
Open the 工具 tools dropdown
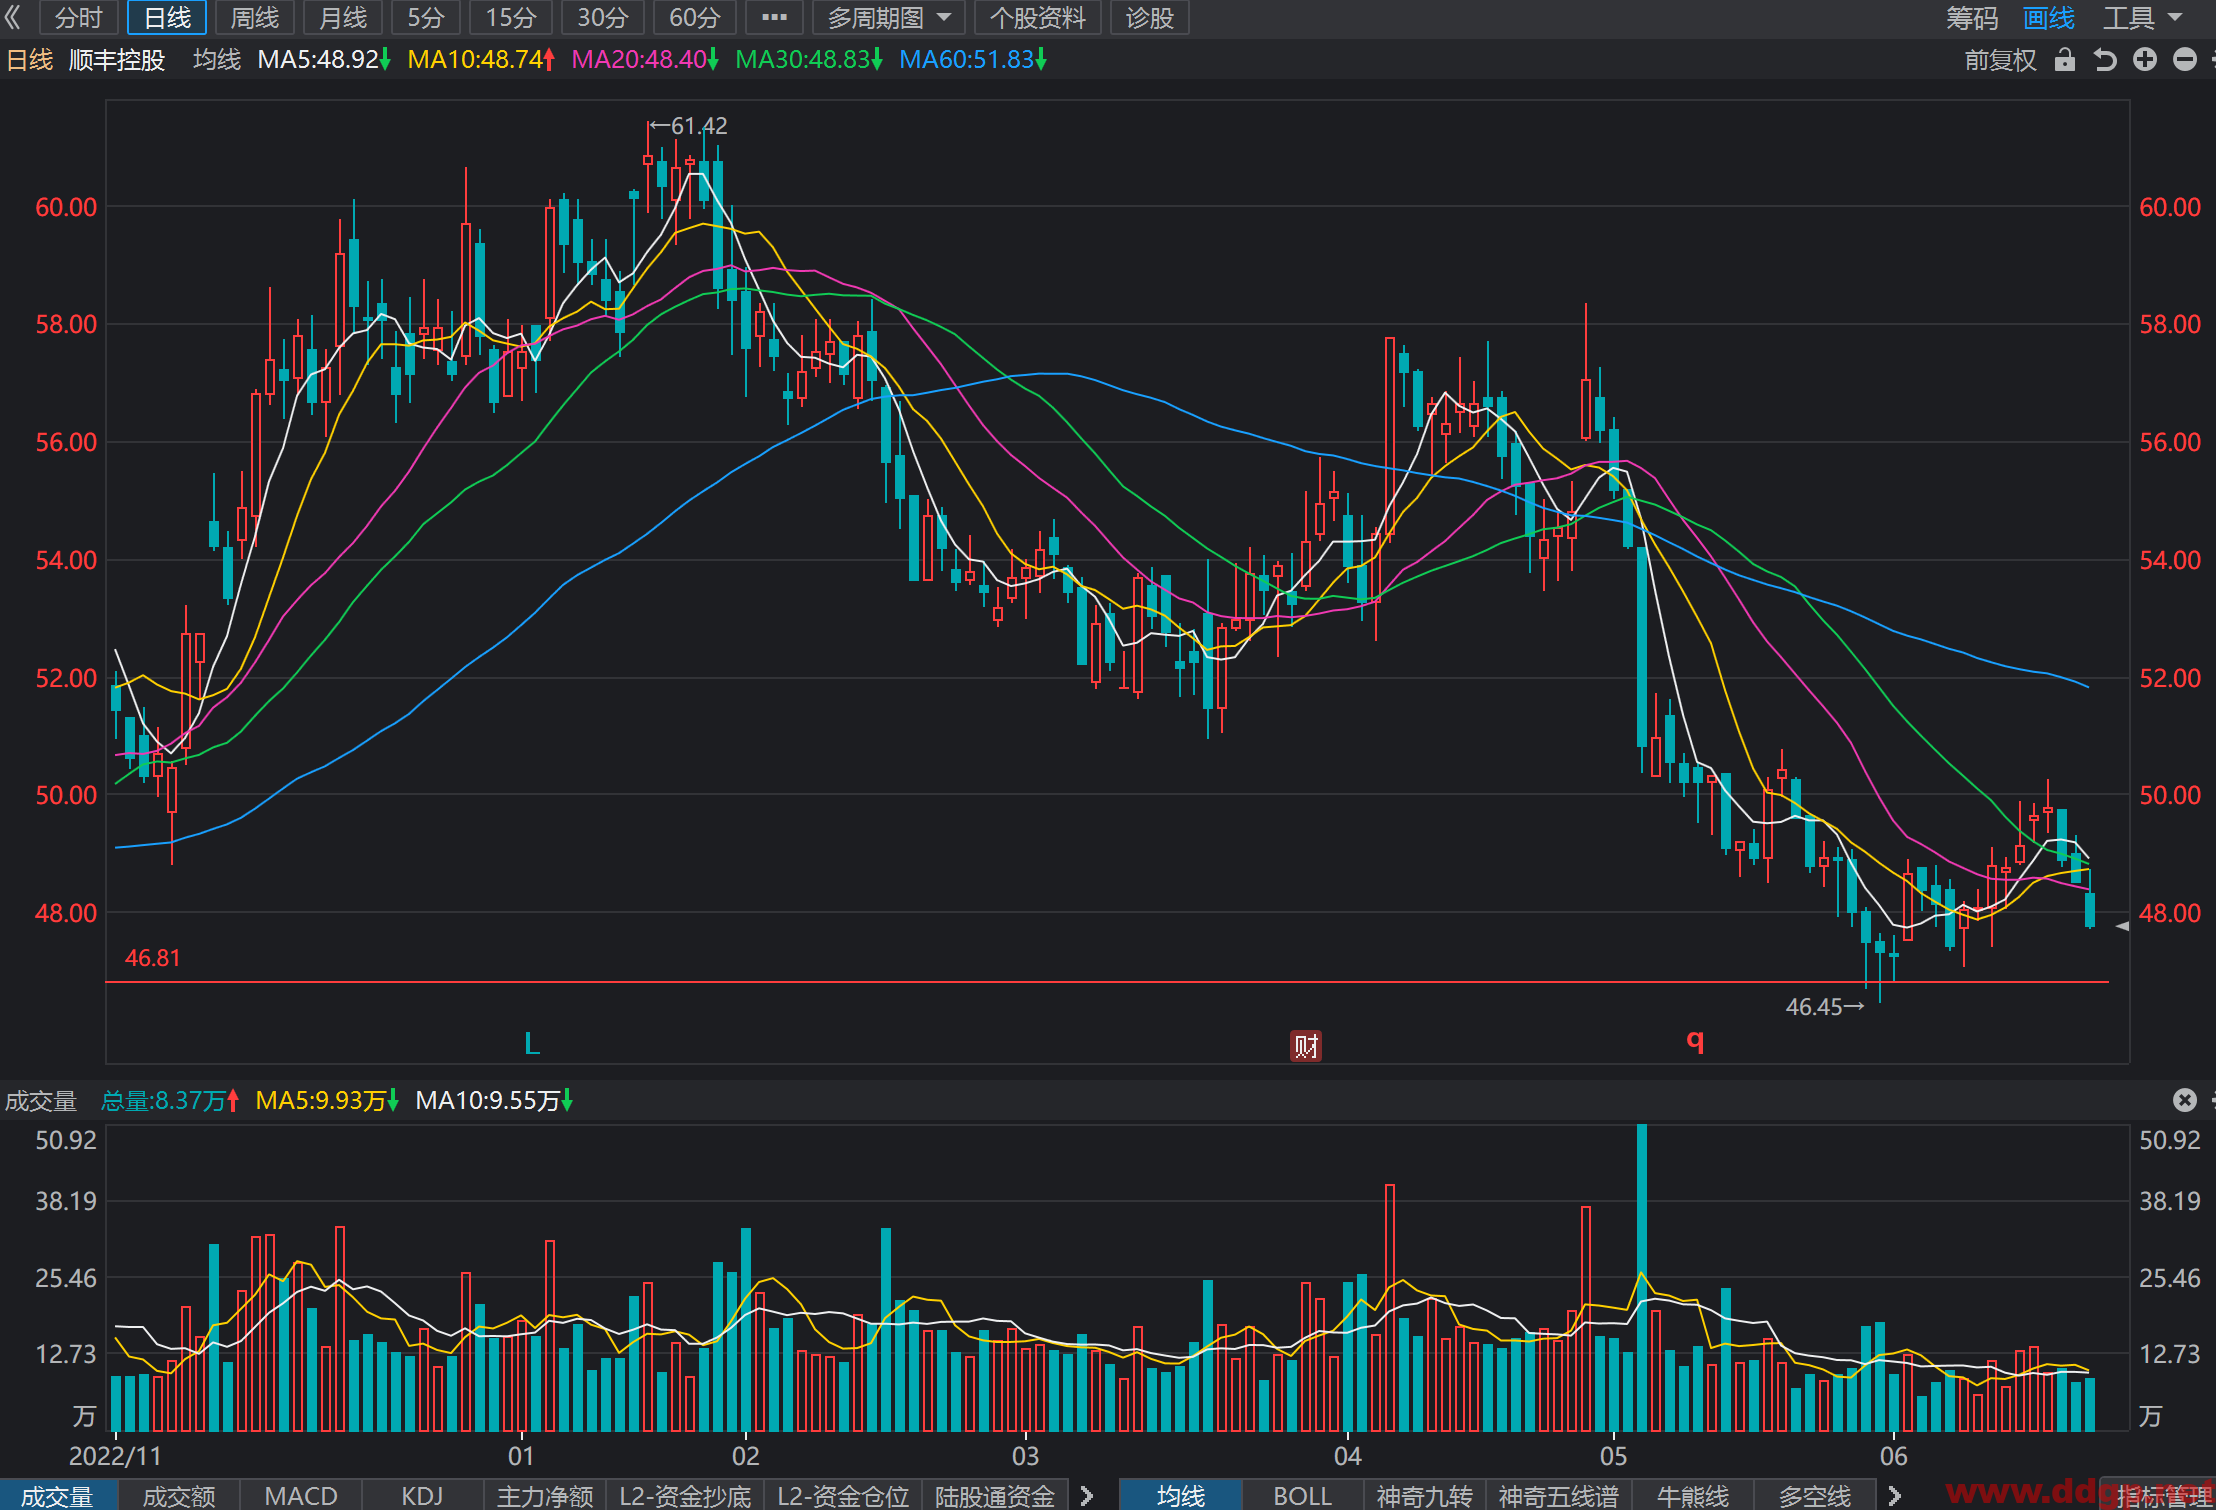pyautogui.click(x=2142, y=18)
